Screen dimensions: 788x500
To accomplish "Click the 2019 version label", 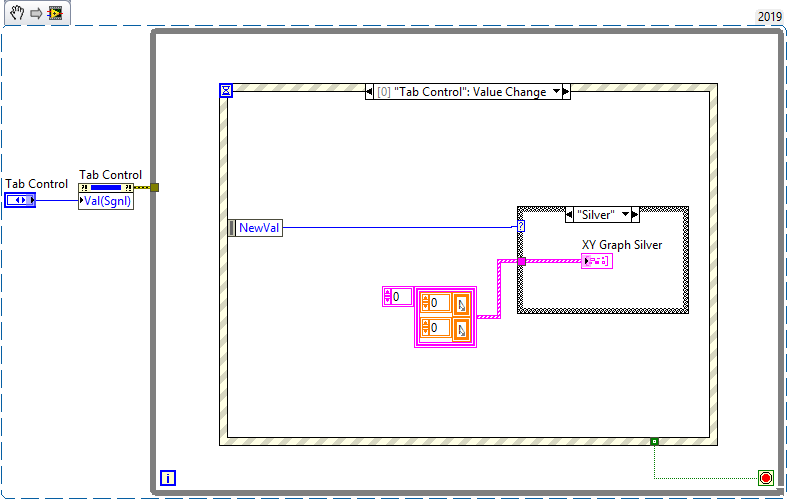I will point(769,17).
